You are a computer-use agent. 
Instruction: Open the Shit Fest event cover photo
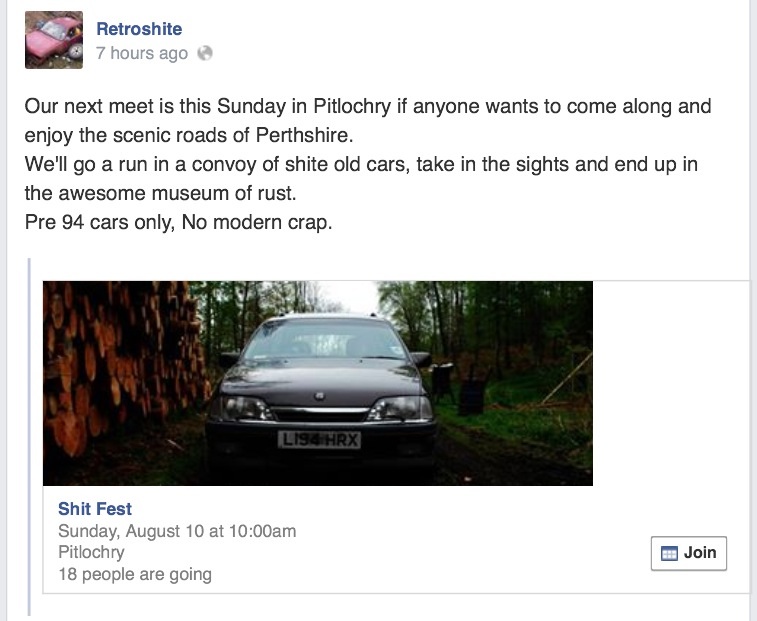[x=318, y=383]
